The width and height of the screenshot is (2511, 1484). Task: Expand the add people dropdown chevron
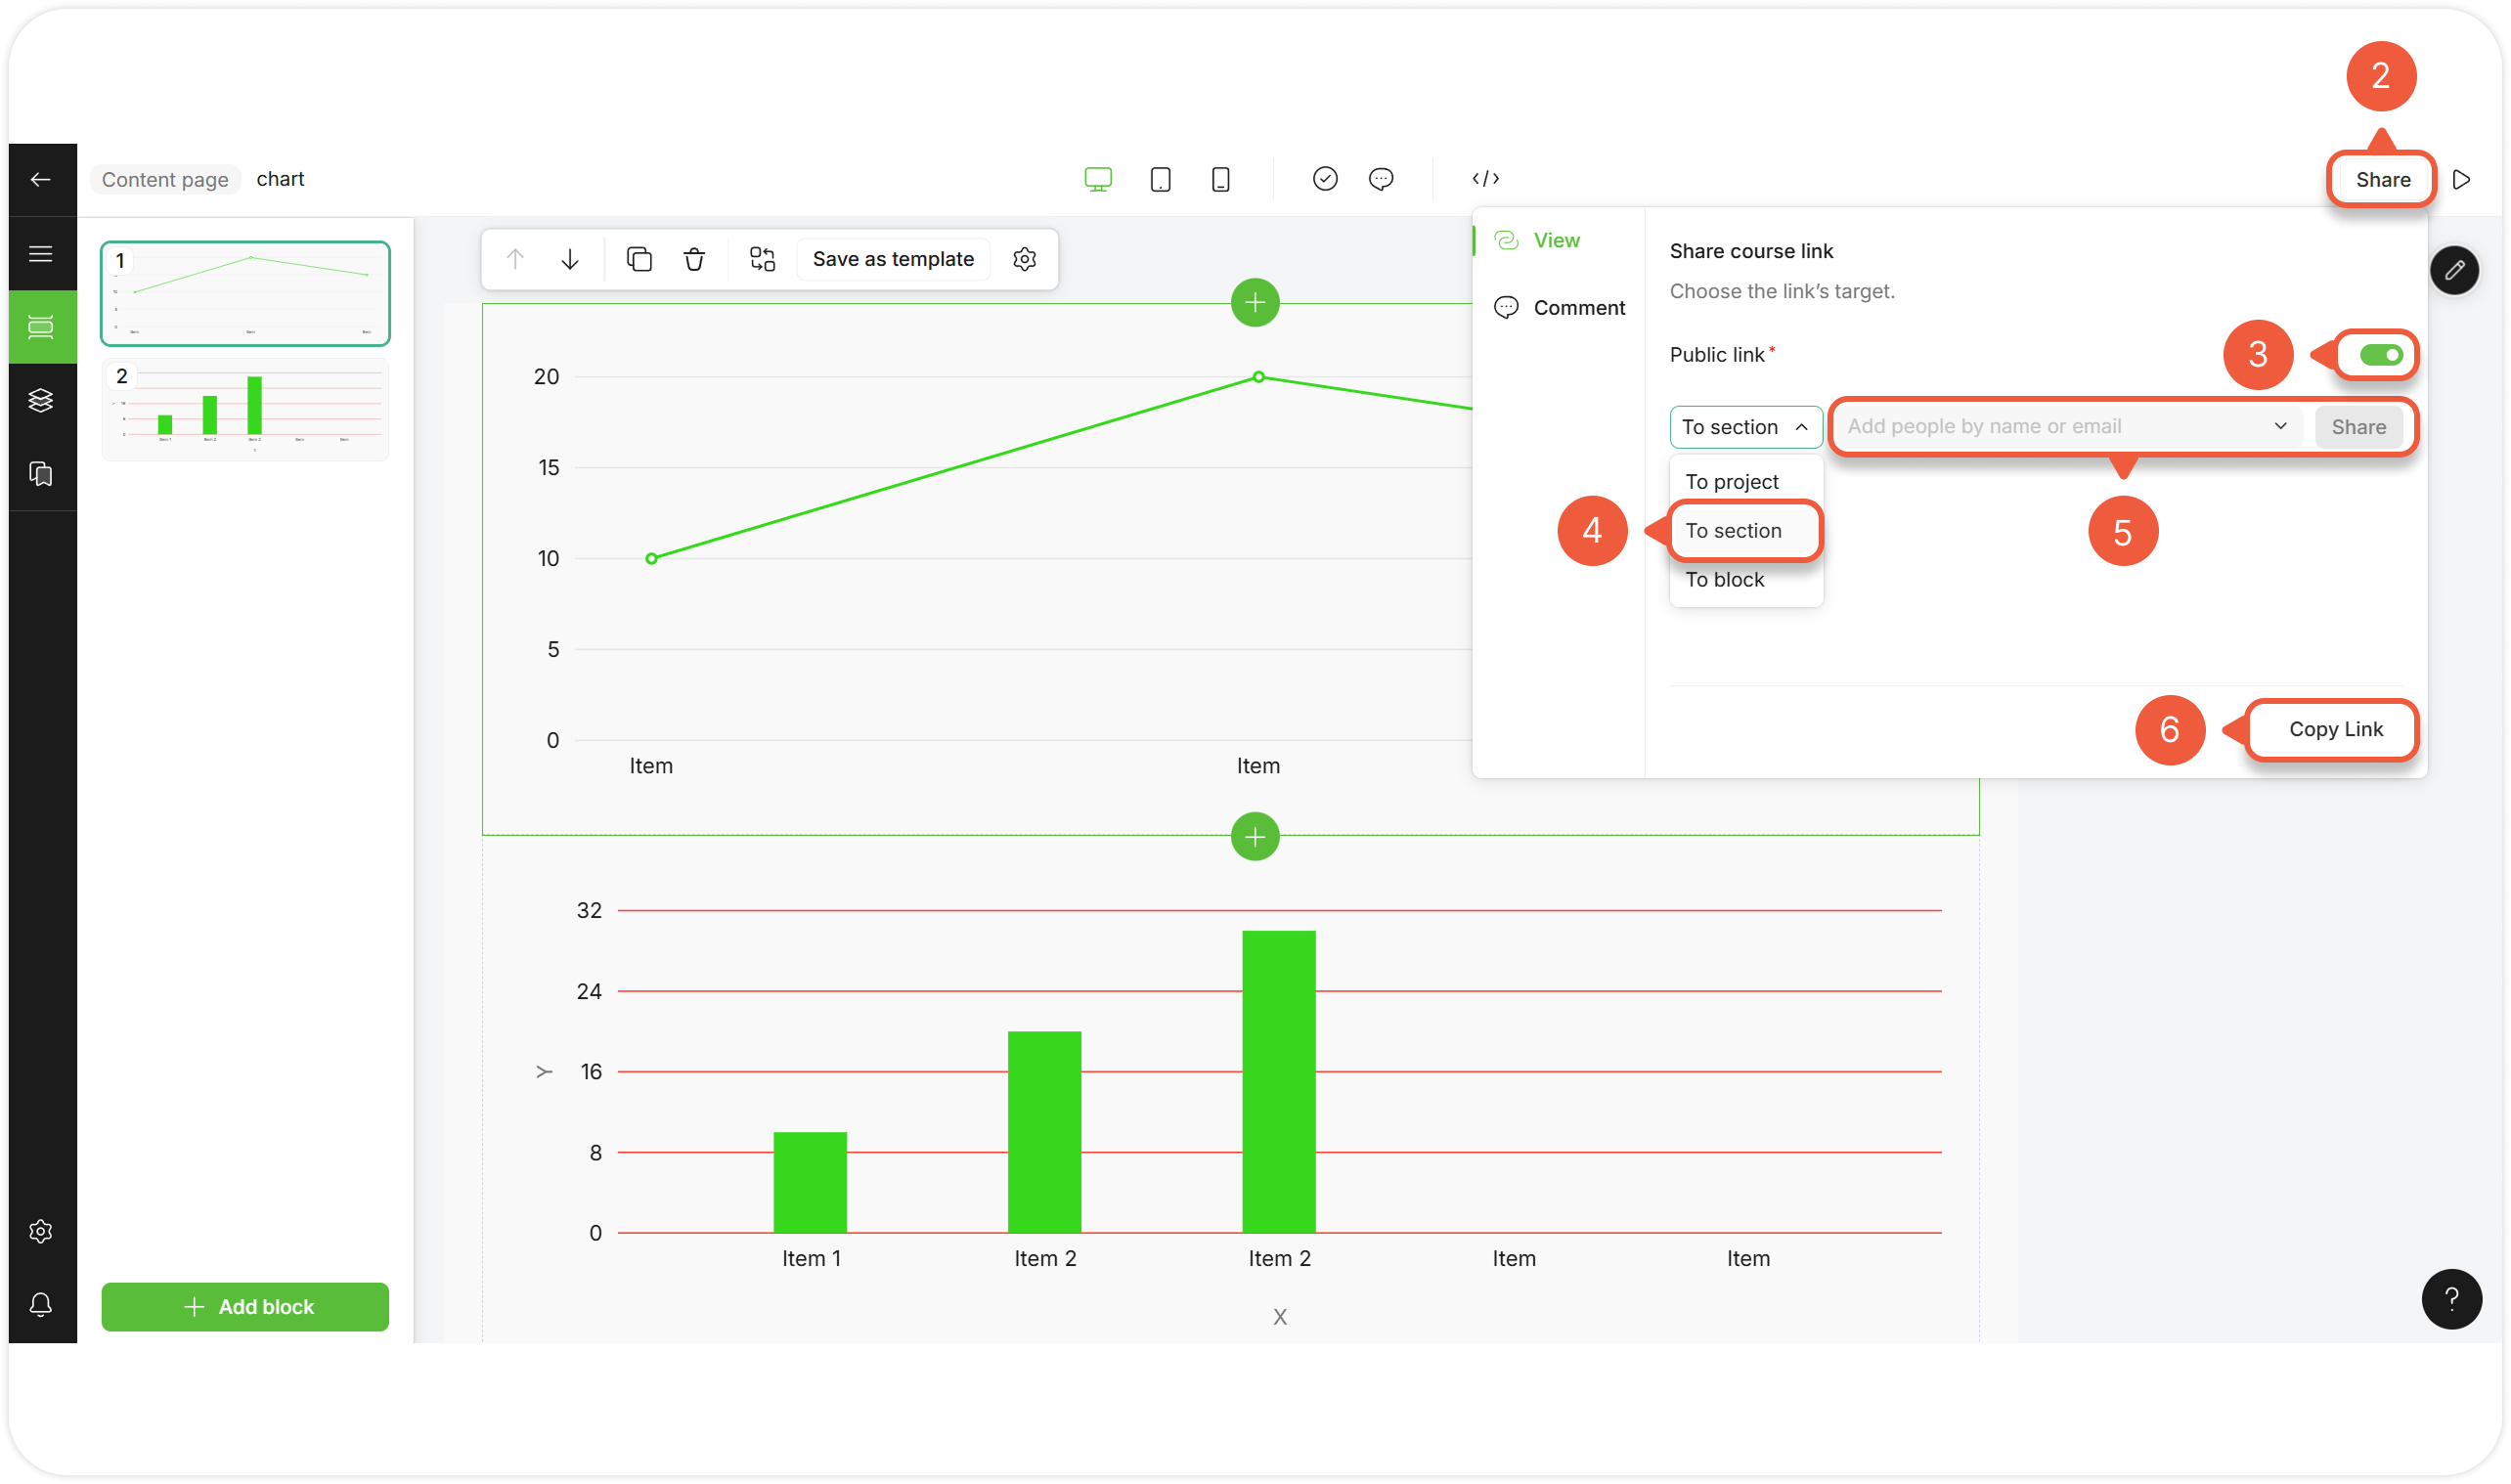(2280, 426)
